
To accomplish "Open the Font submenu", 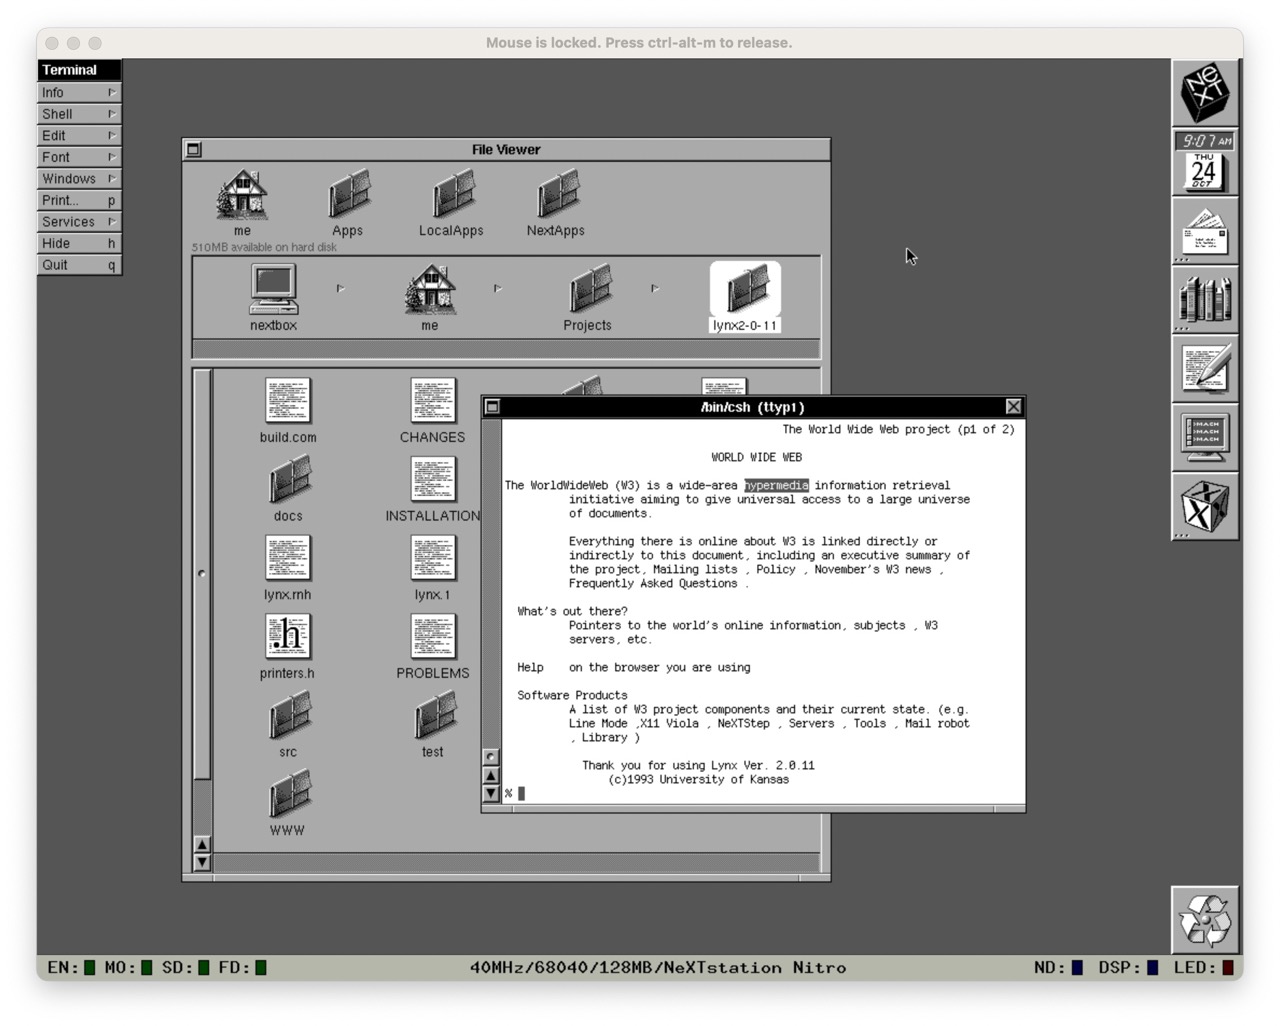I will (x=79, y=157).
